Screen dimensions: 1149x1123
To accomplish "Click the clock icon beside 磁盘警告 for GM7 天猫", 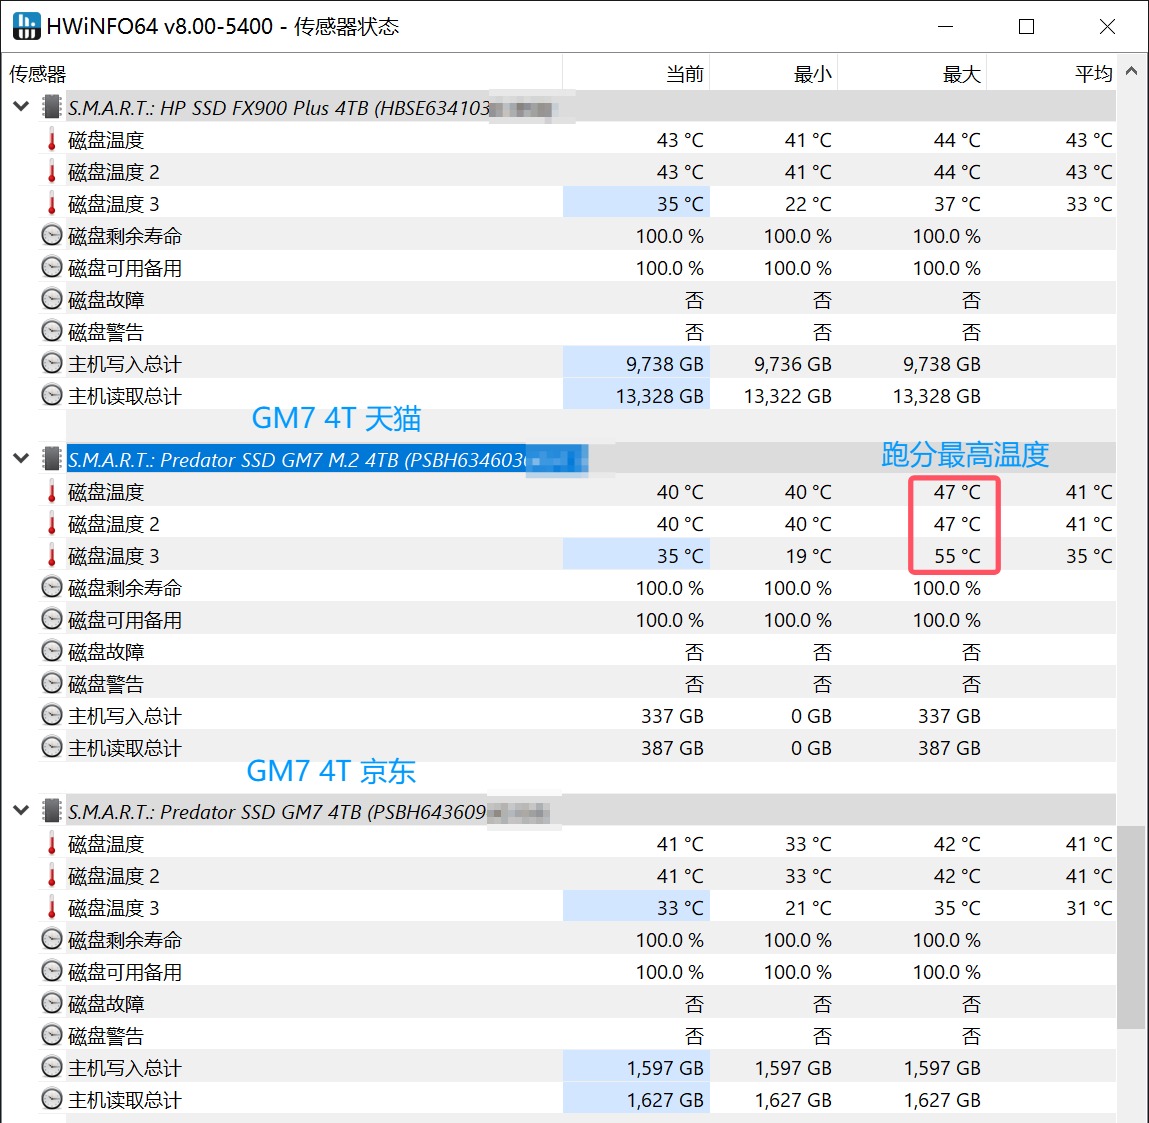I will 50,683.
